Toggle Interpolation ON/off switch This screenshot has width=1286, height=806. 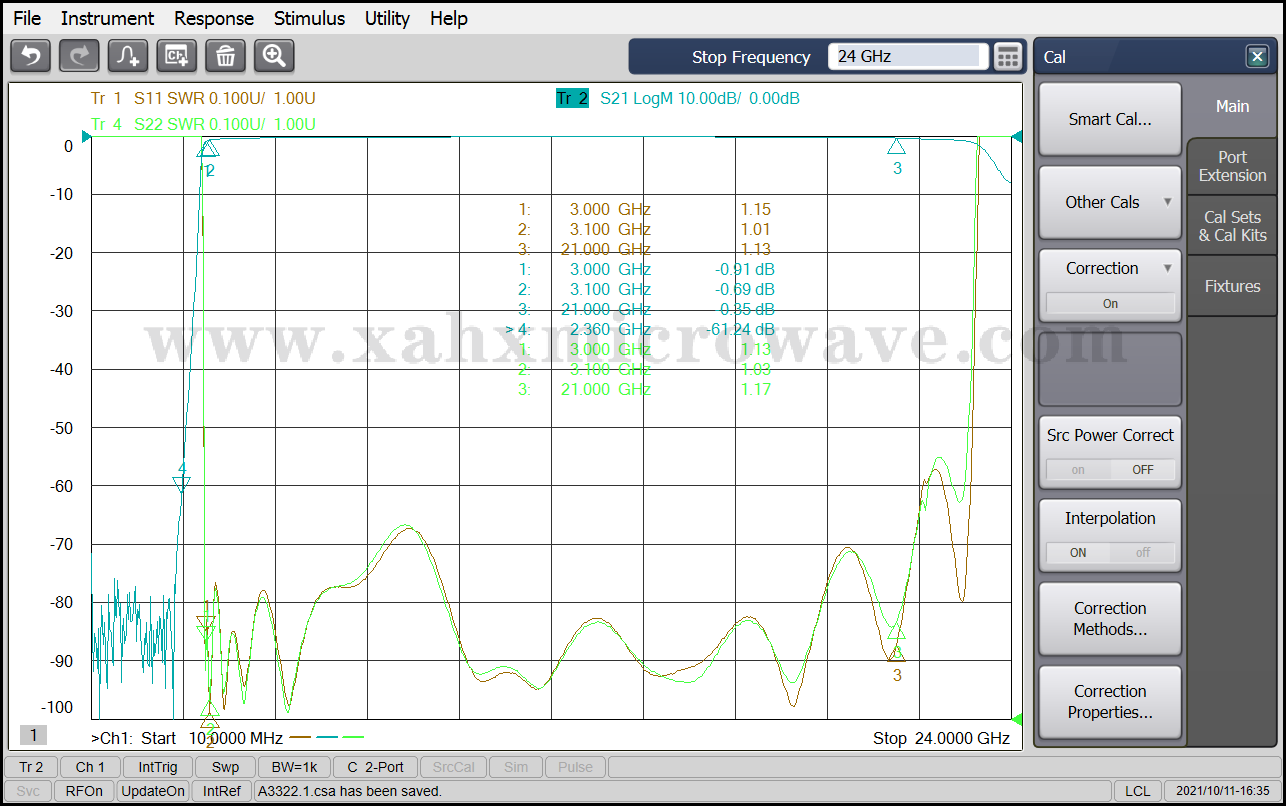click(x=1110, y=552)
